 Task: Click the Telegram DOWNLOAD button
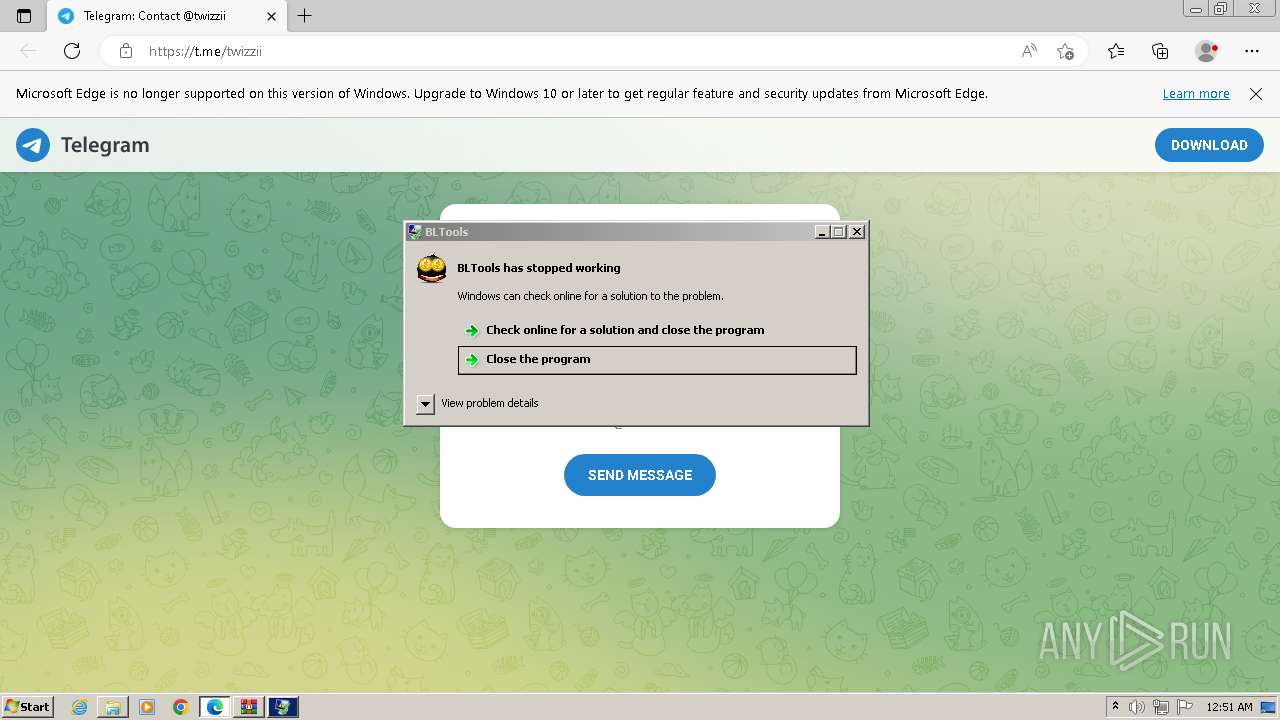click(1209, 145)
